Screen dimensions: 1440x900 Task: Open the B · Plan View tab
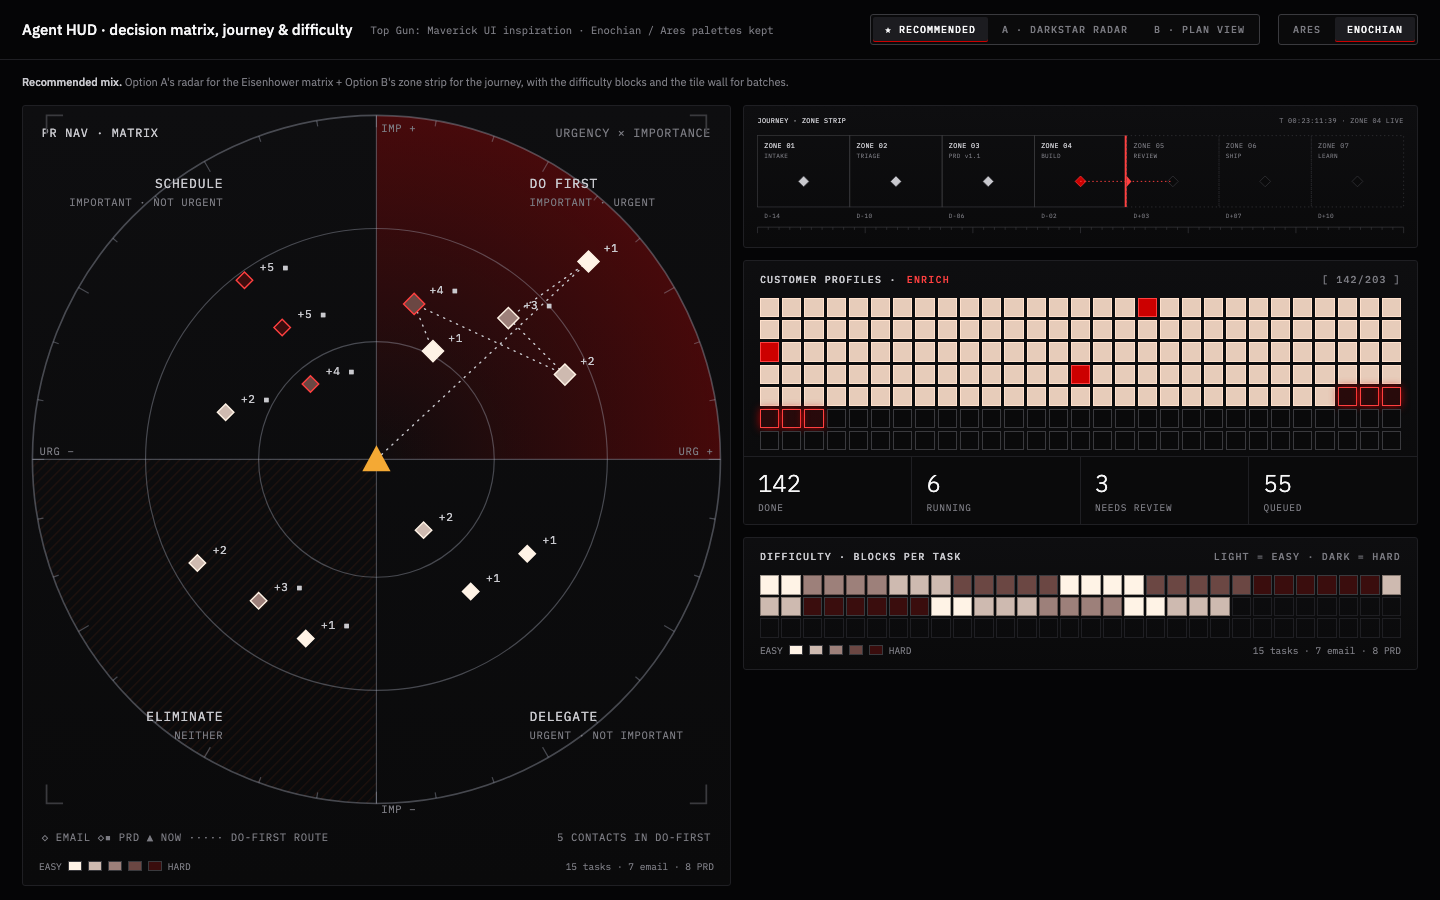click(1199, 30)
